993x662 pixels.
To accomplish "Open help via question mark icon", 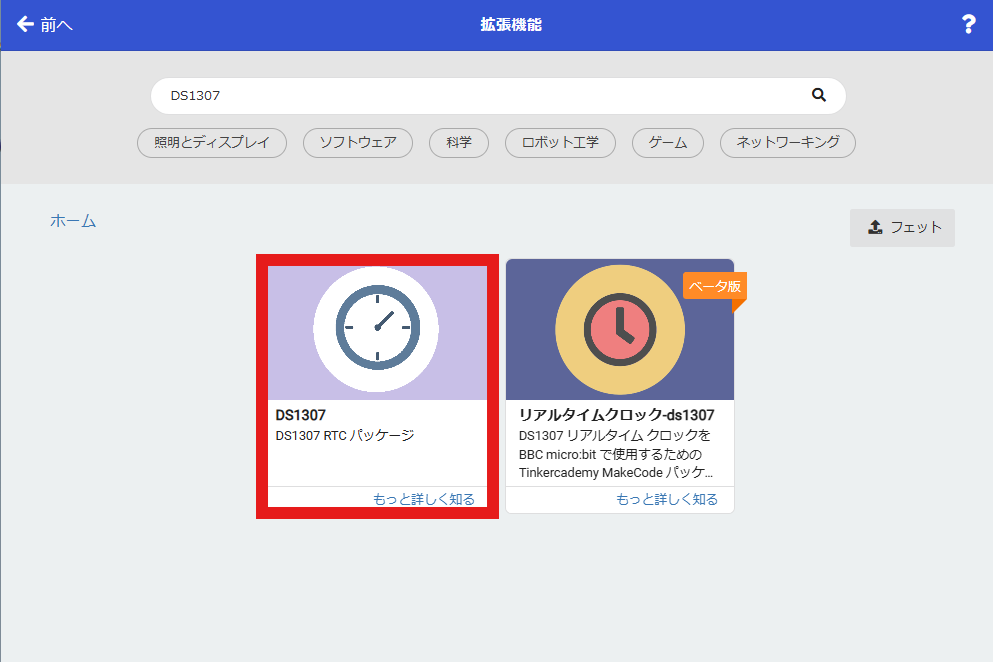I will (968, 24).
